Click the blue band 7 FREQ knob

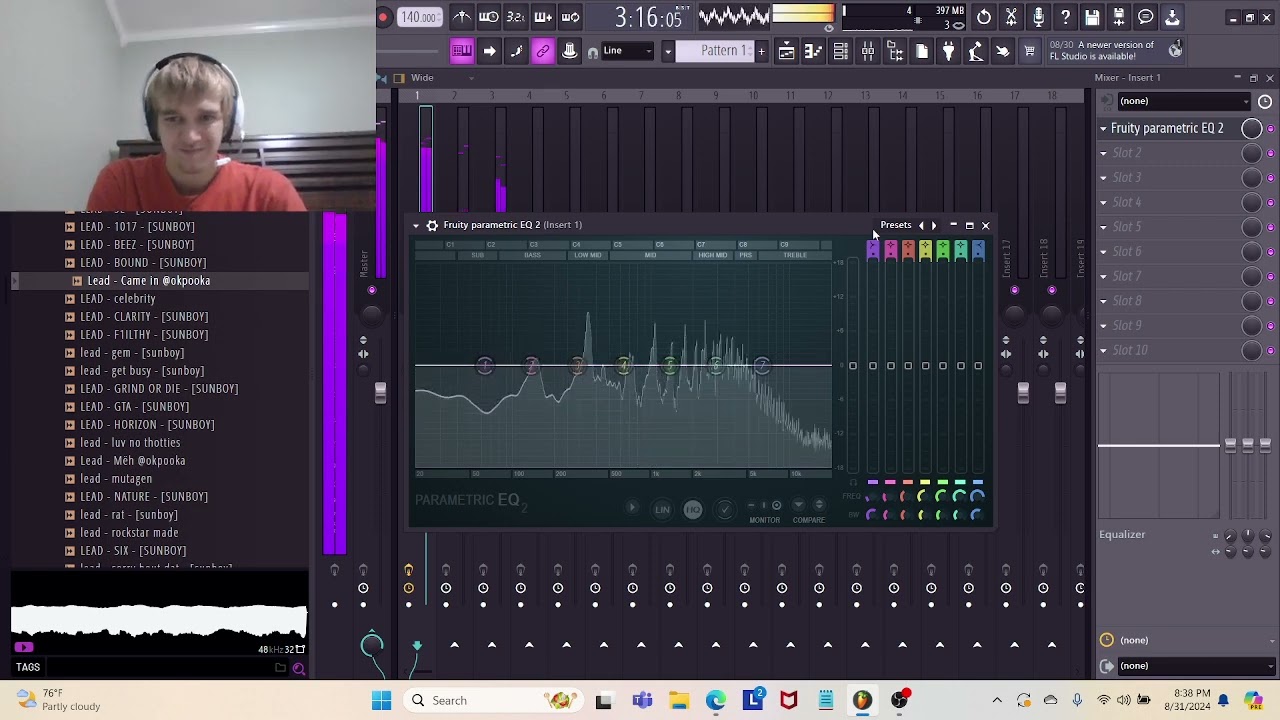[977, 496]
